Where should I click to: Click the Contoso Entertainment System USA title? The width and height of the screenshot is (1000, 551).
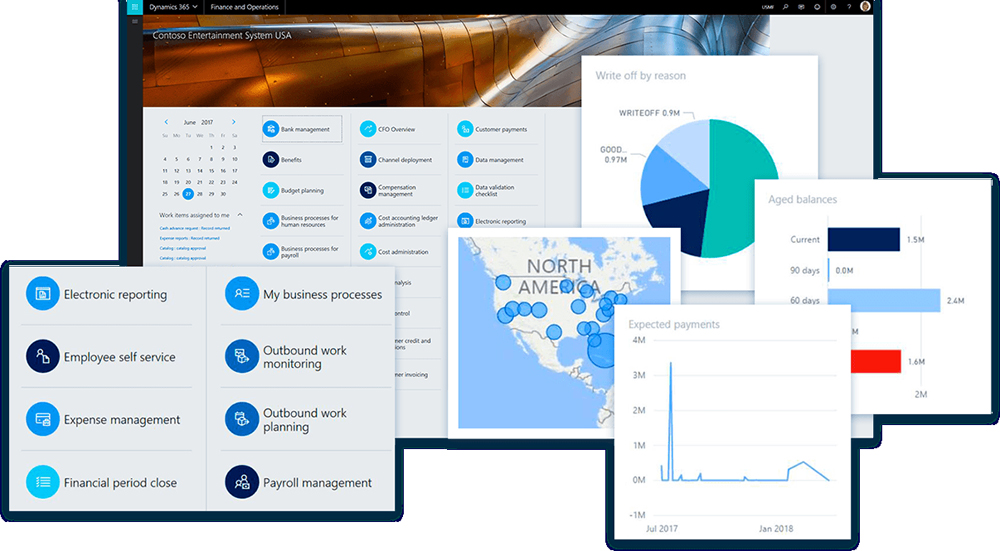[x=222, y=35]
